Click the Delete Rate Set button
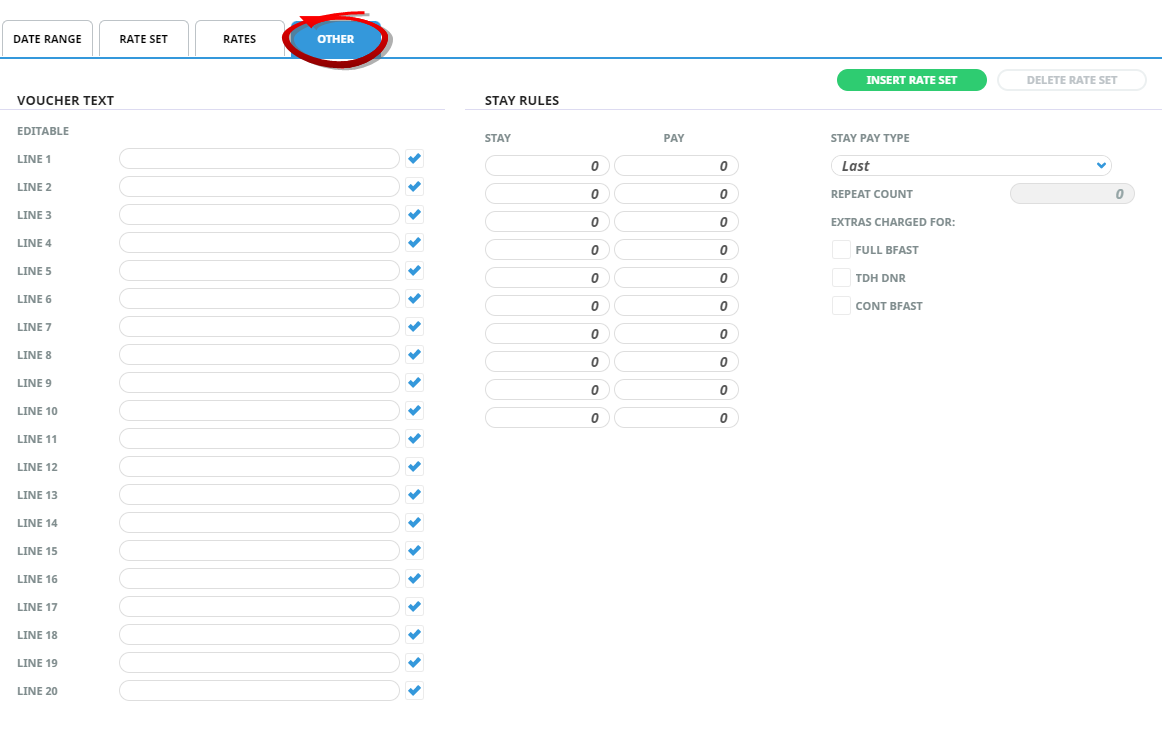The height and width of the screenshot is (741, 1162). (1071, 80)
